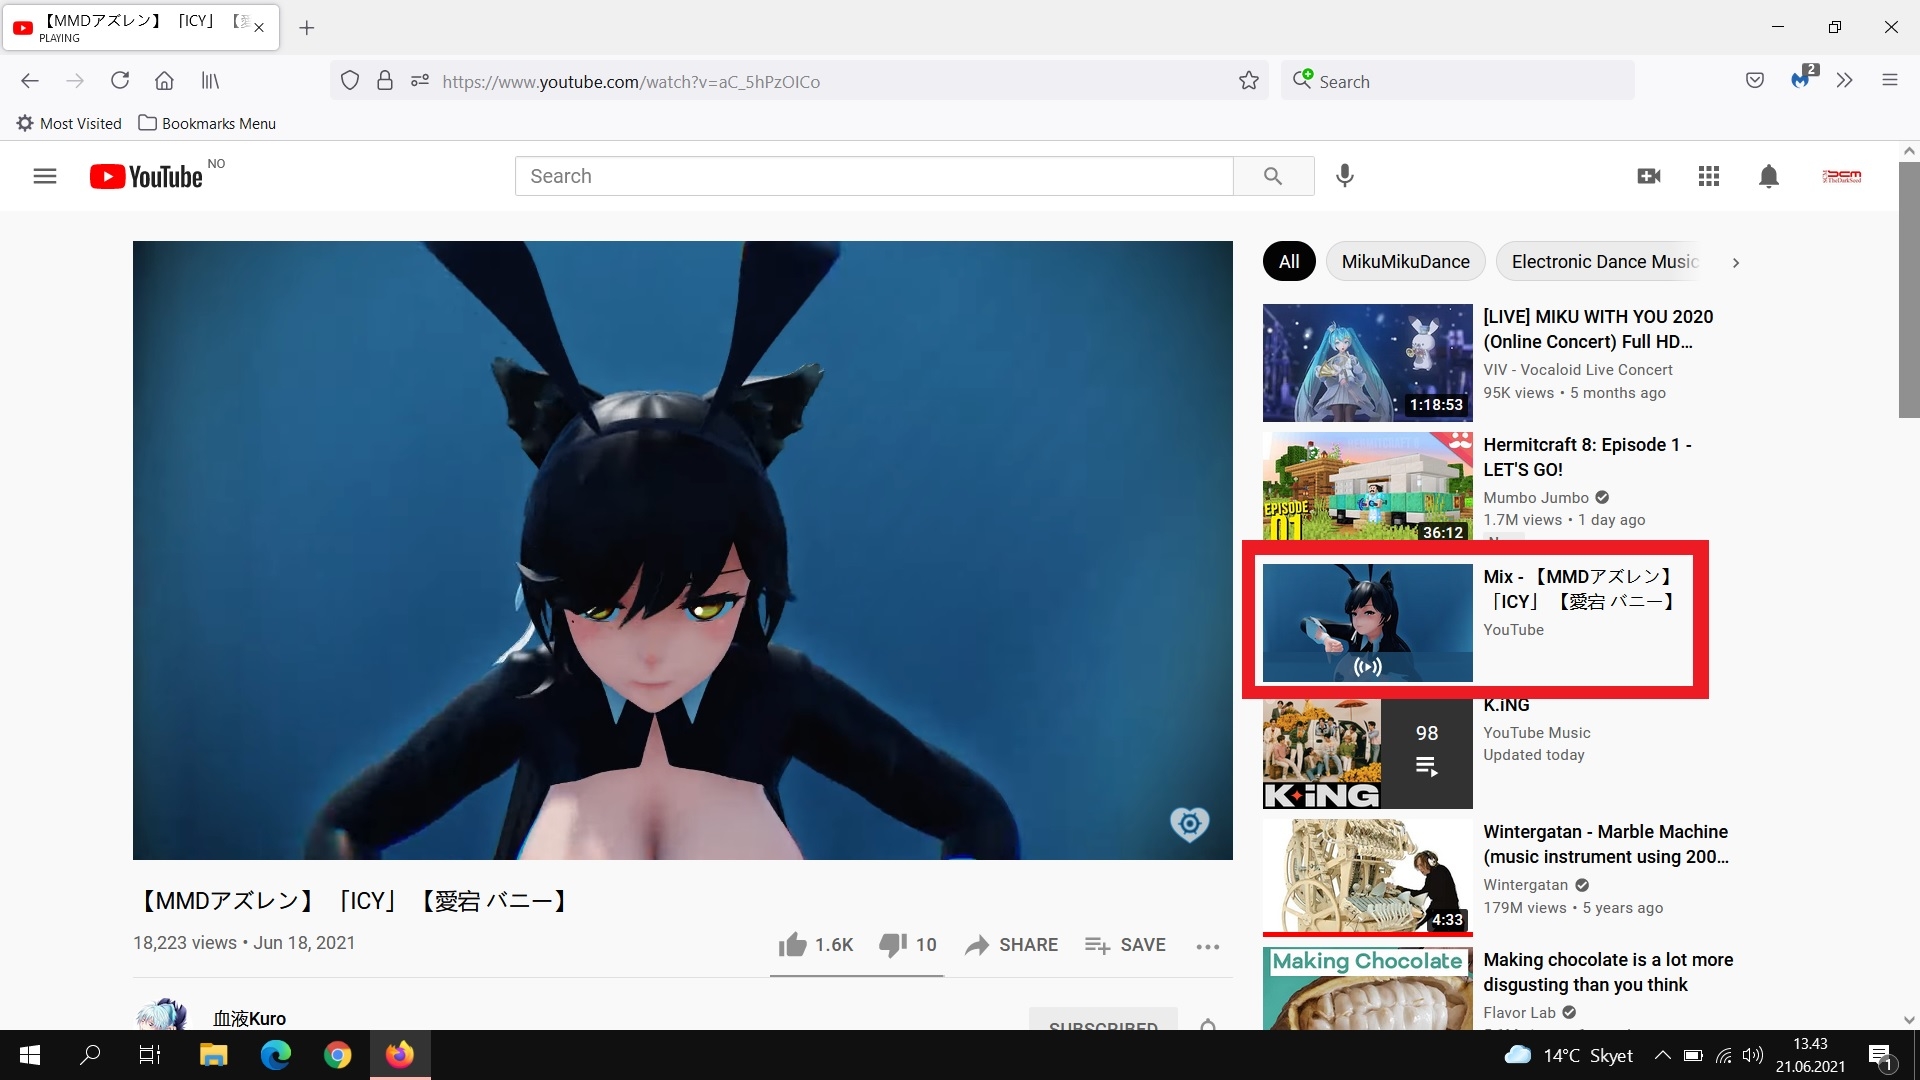Click SAVE to add to playlist
The image size is (1920, 1080).
click(x=1126, y=945)
